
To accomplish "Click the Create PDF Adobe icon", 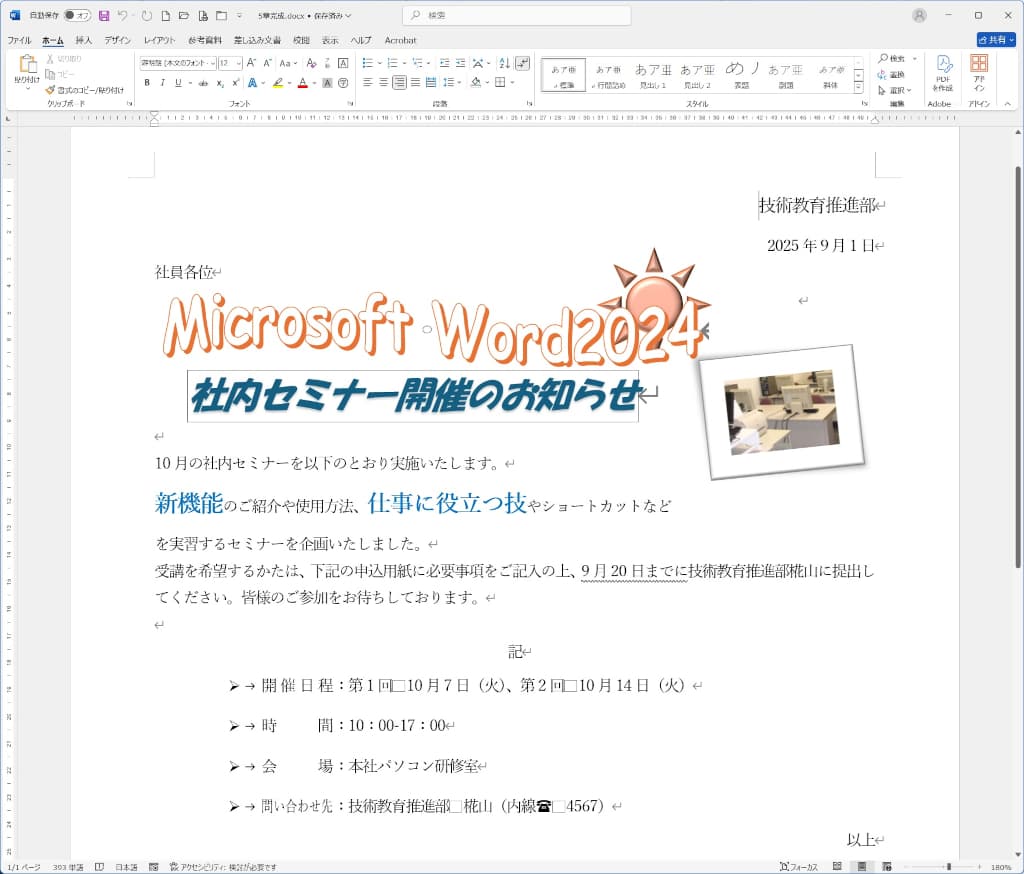I will click(x=942, y=72).
